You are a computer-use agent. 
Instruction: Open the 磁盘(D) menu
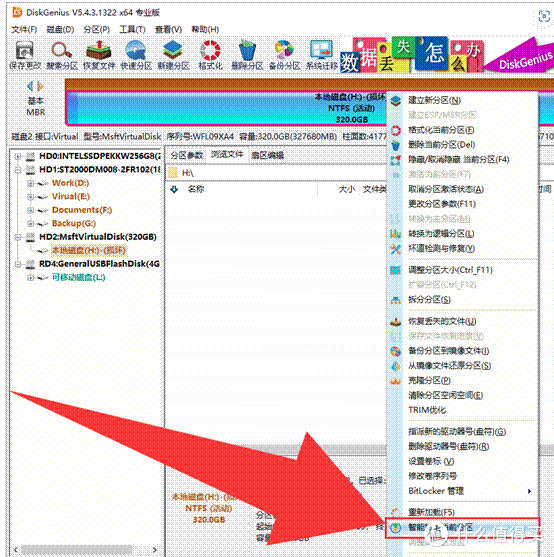click(60, 29)
